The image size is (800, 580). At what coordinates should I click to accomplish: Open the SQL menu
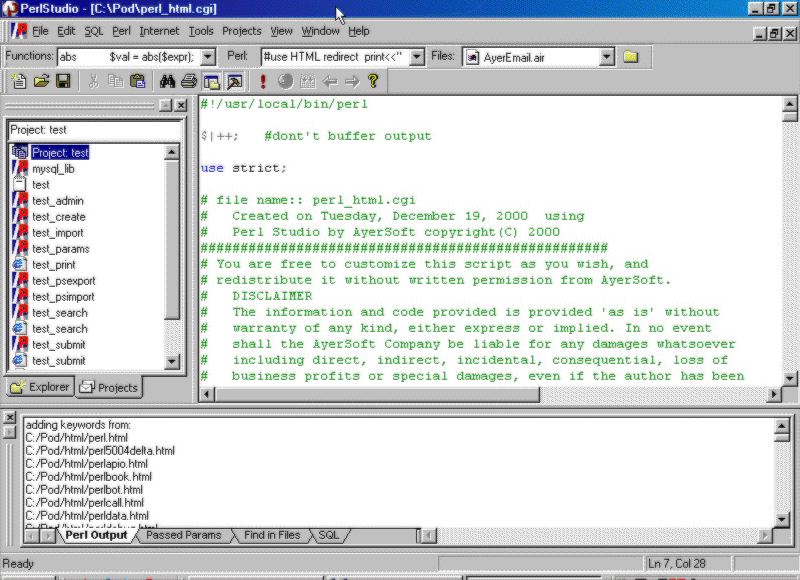click(93, 31)
